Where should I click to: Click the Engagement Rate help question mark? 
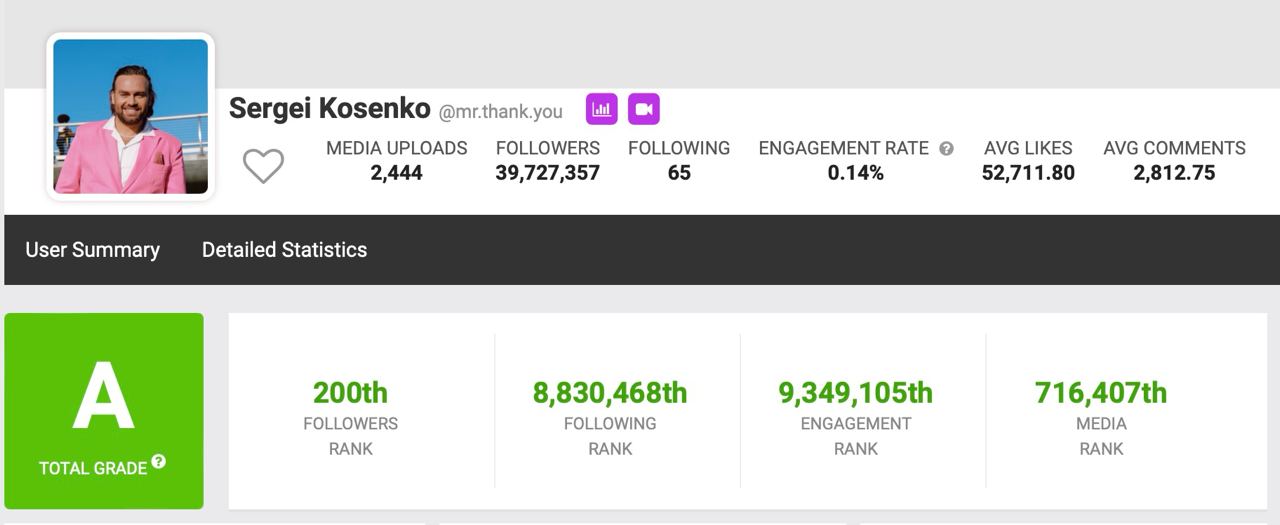[x=946, y=149]
